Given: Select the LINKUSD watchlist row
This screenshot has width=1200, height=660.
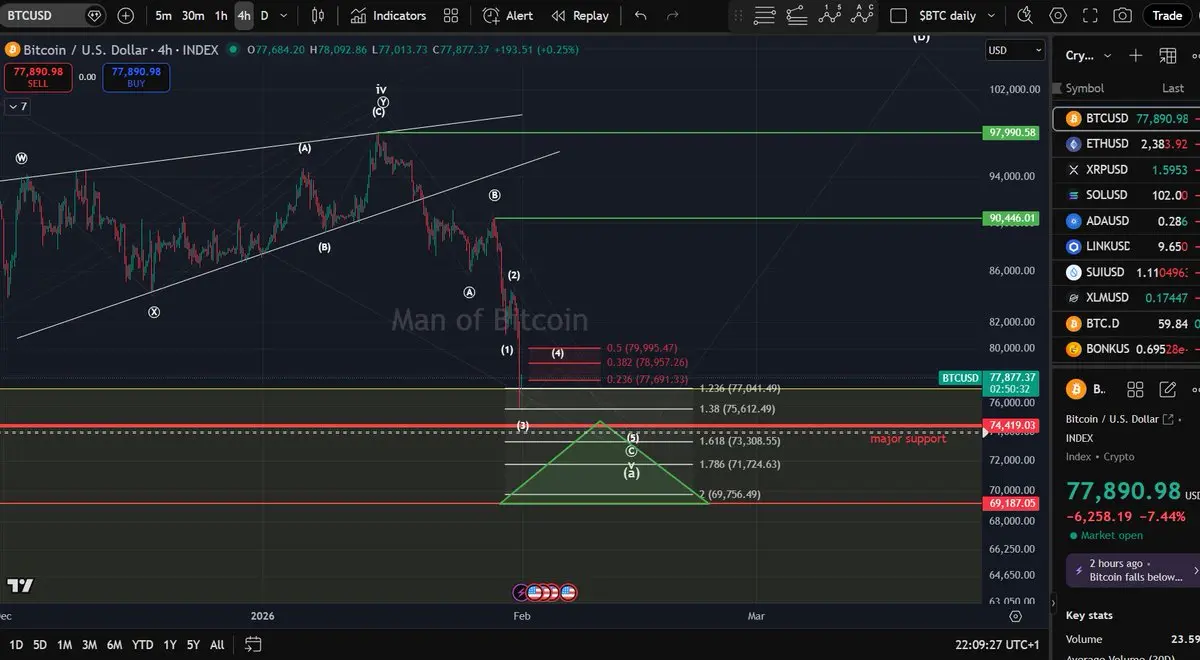Looking at the screenshot, I should tap(1126, 246).
